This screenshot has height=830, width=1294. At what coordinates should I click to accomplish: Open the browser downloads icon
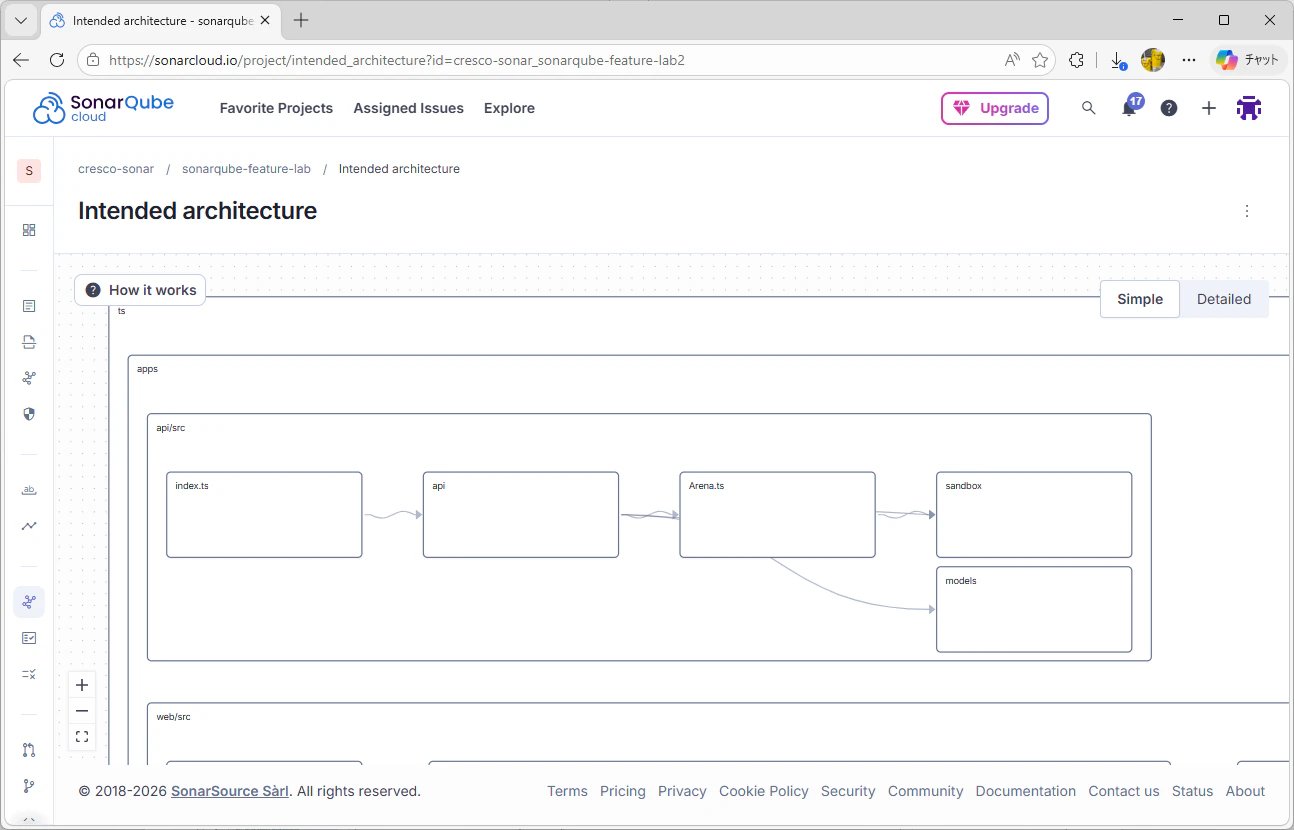1118,60
